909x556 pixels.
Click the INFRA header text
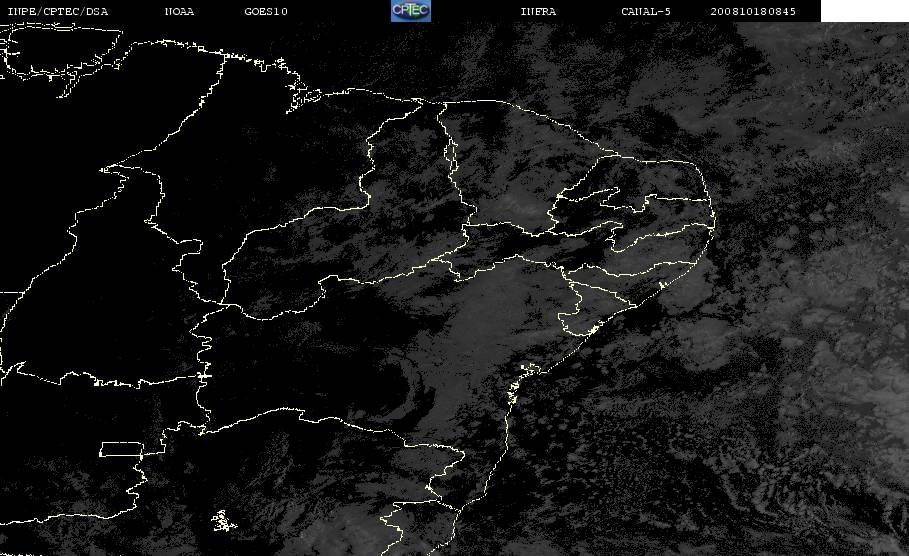coord(537,11)
